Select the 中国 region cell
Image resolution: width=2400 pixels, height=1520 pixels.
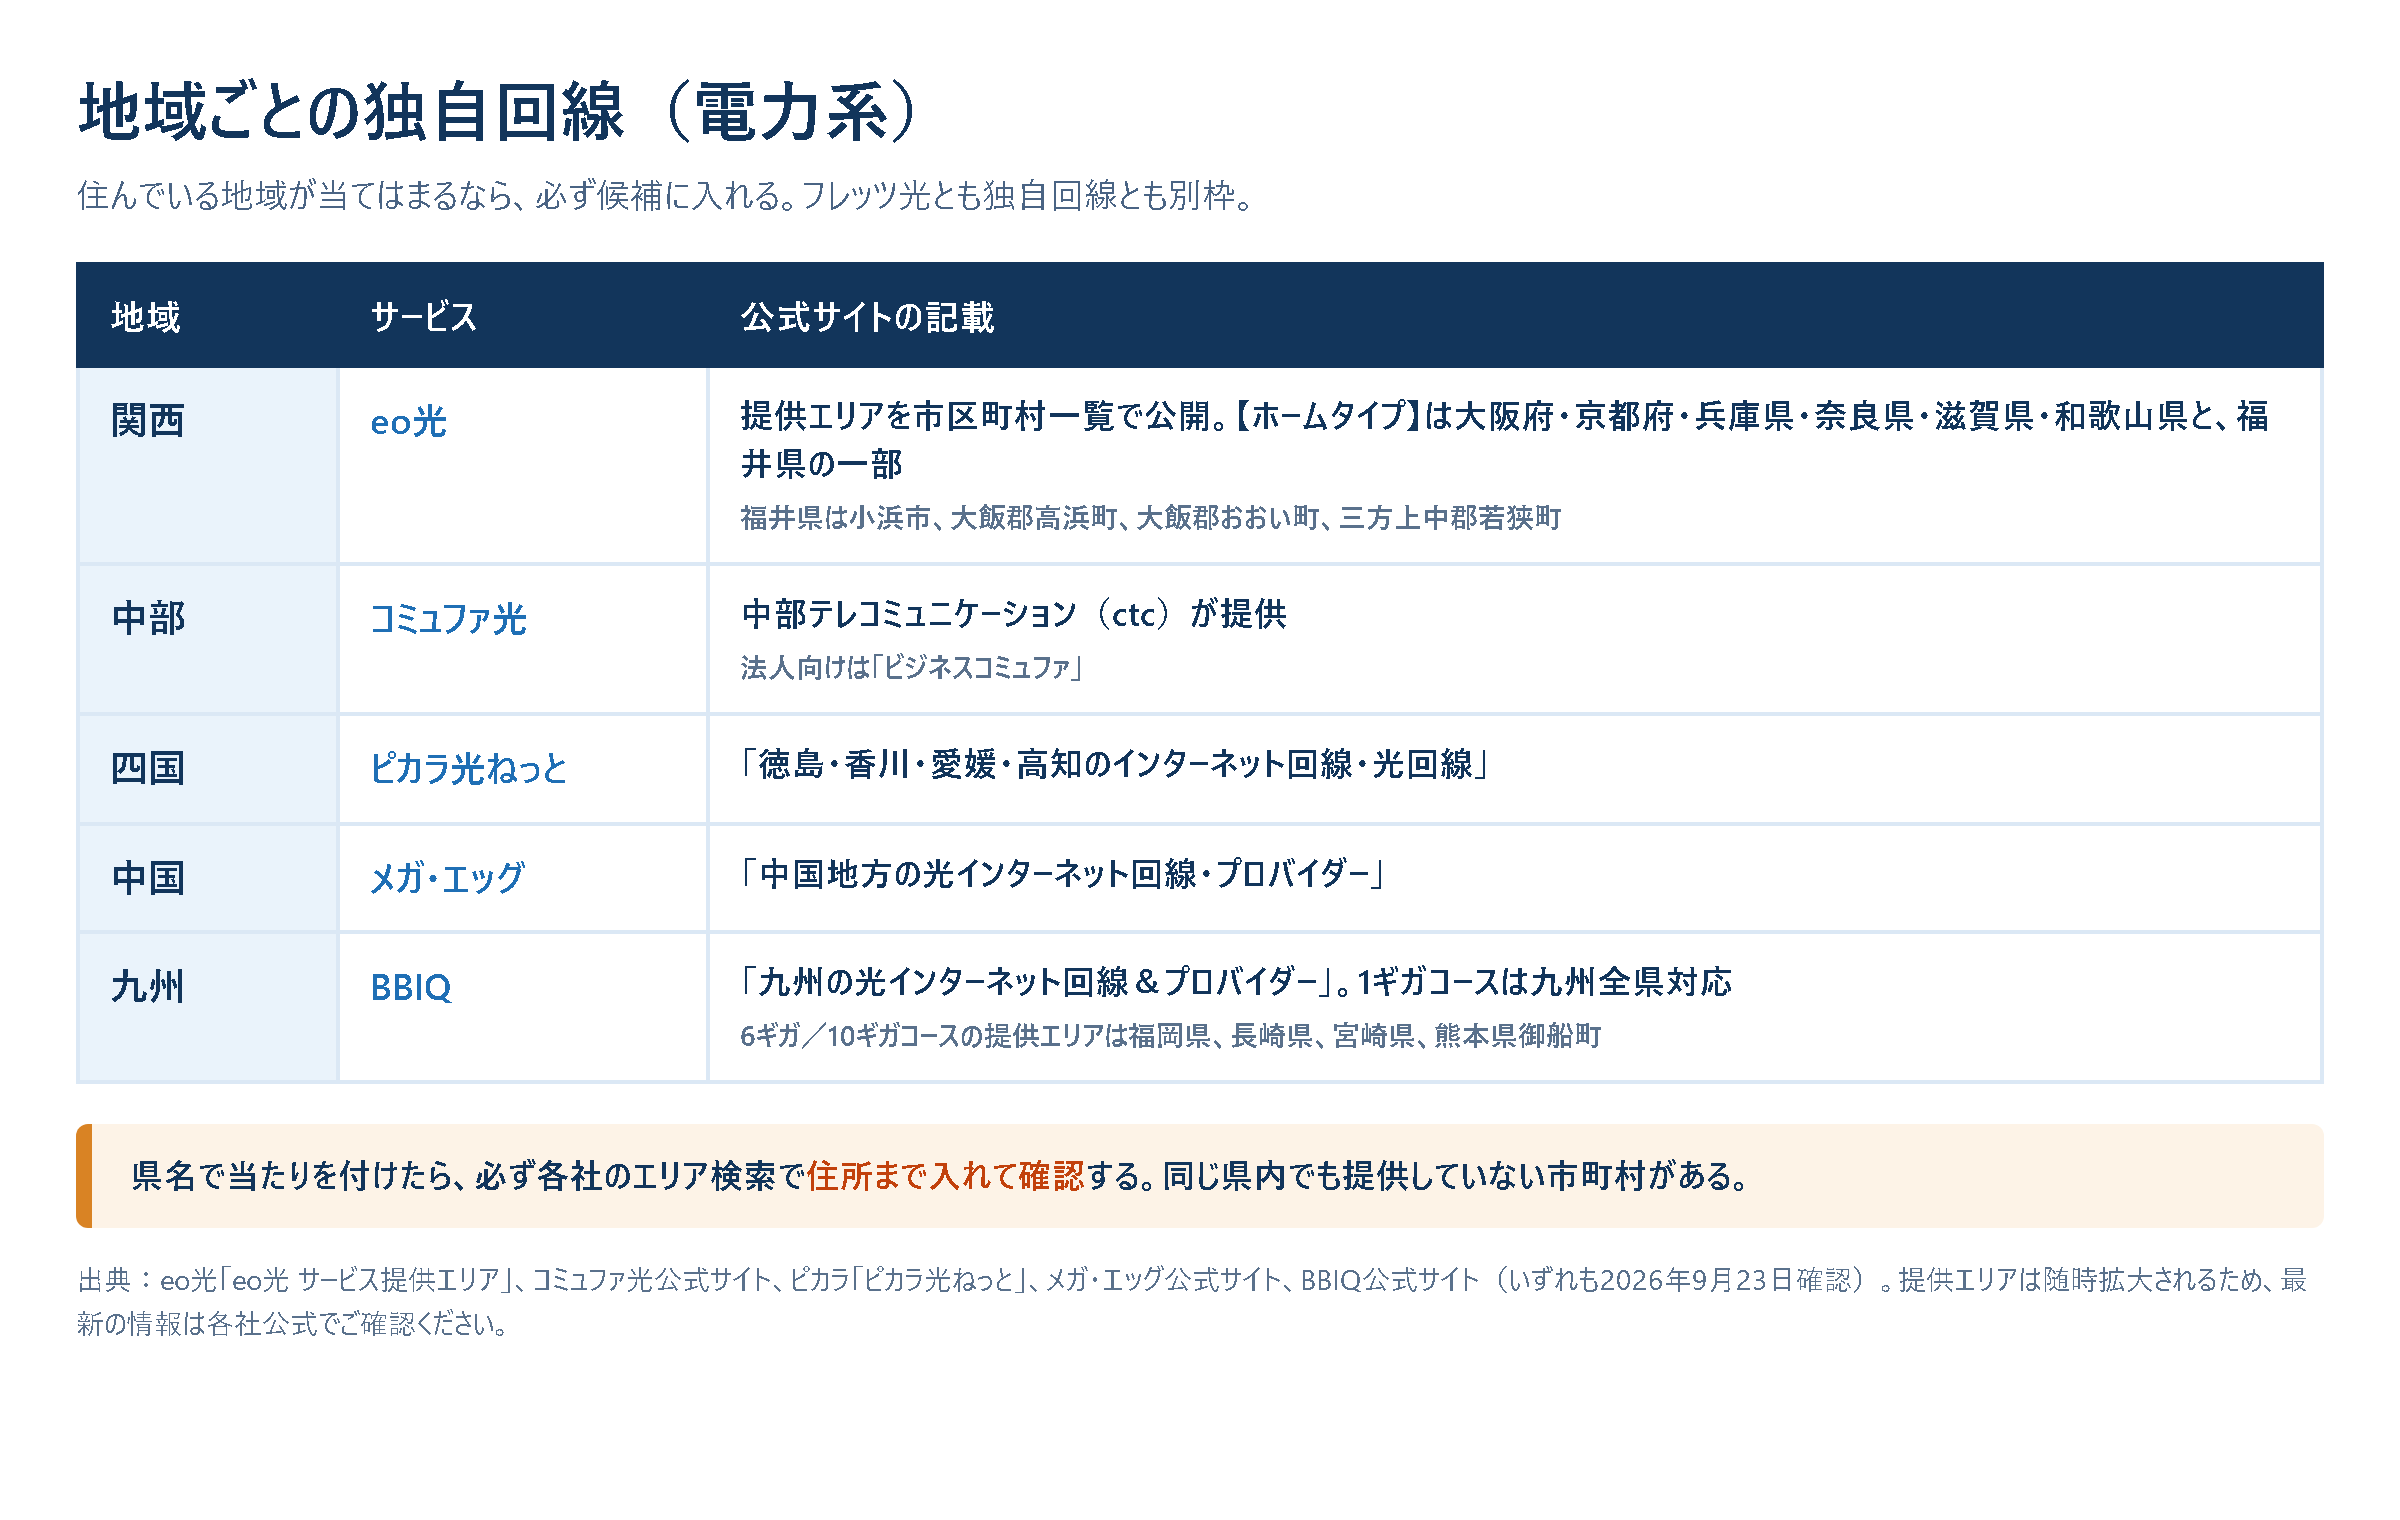tap(208, 878)
